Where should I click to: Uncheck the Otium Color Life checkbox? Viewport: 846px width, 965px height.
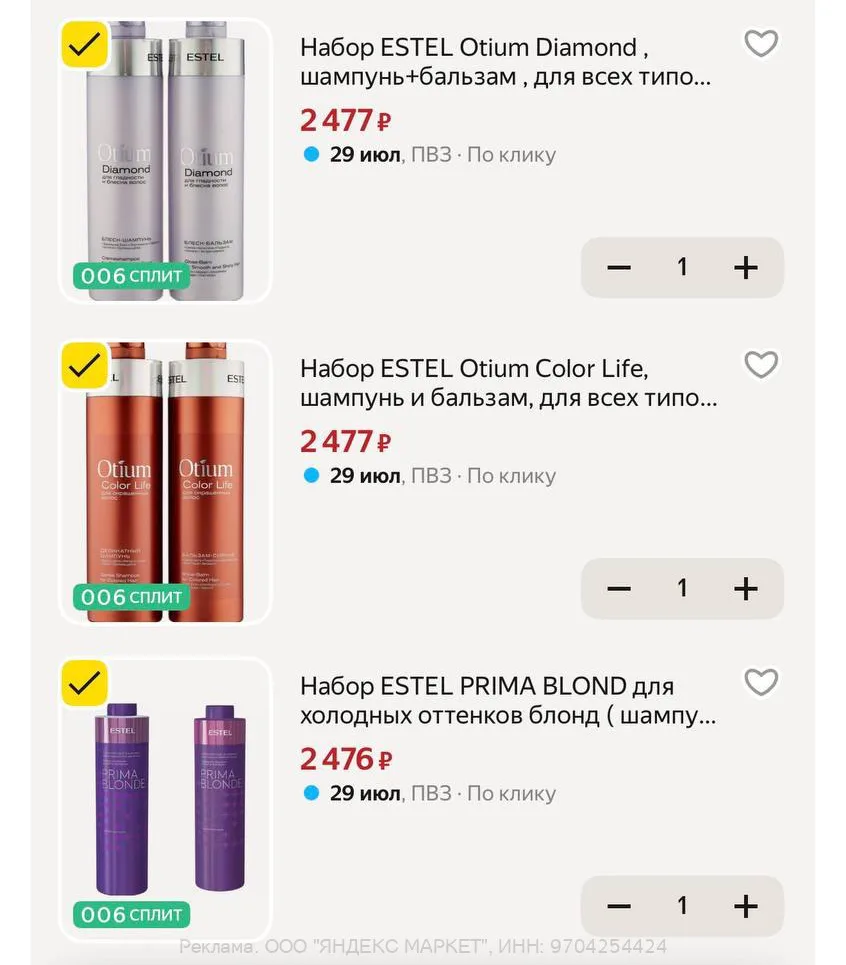[85, 366]
